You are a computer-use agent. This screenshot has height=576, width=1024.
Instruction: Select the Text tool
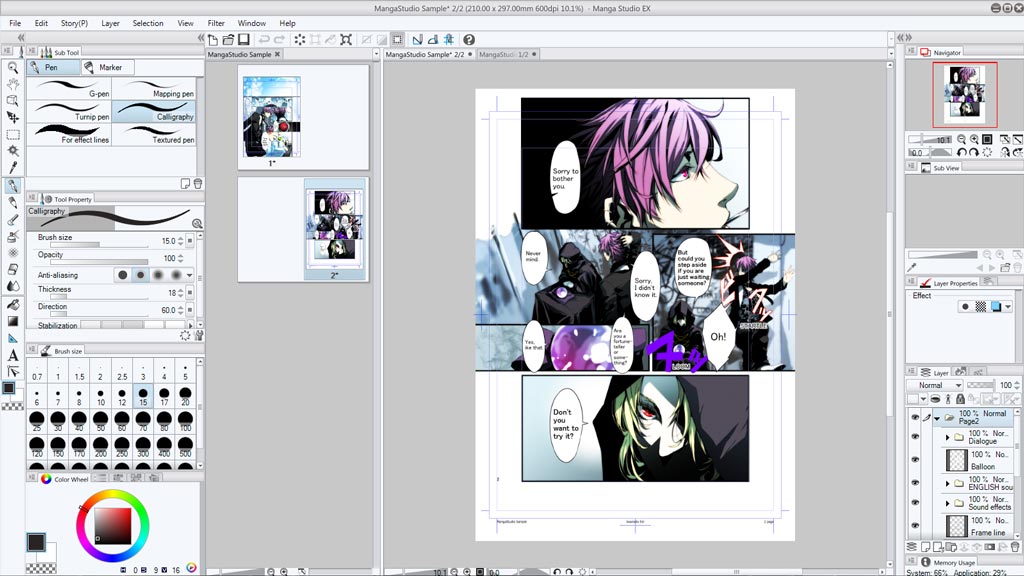click(x=13, y=355)
